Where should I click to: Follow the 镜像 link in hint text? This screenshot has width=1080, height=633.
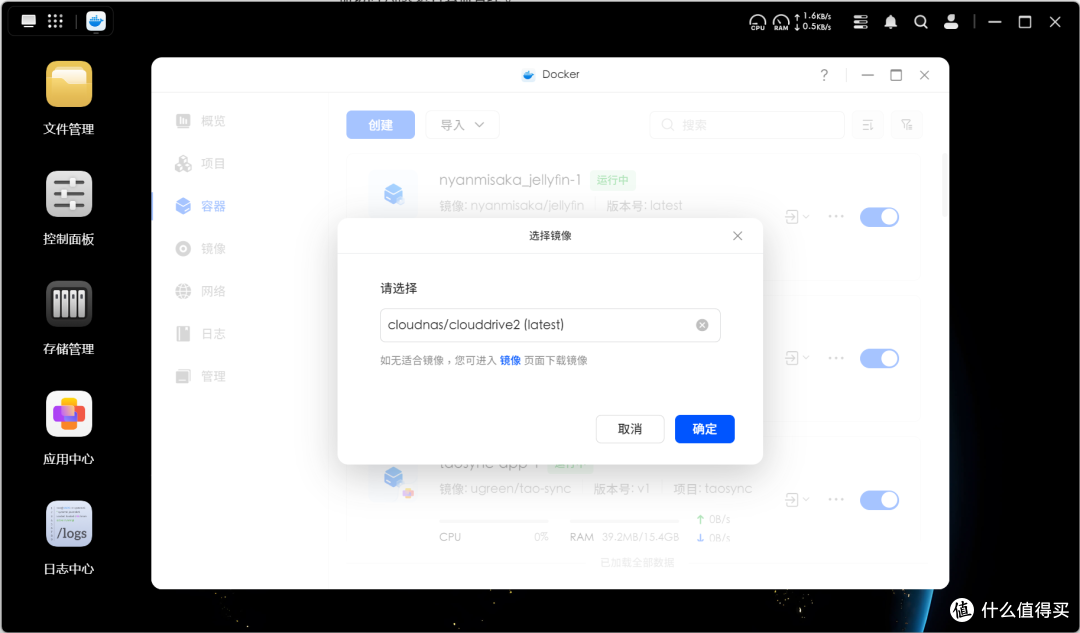[x=510, y=360]
